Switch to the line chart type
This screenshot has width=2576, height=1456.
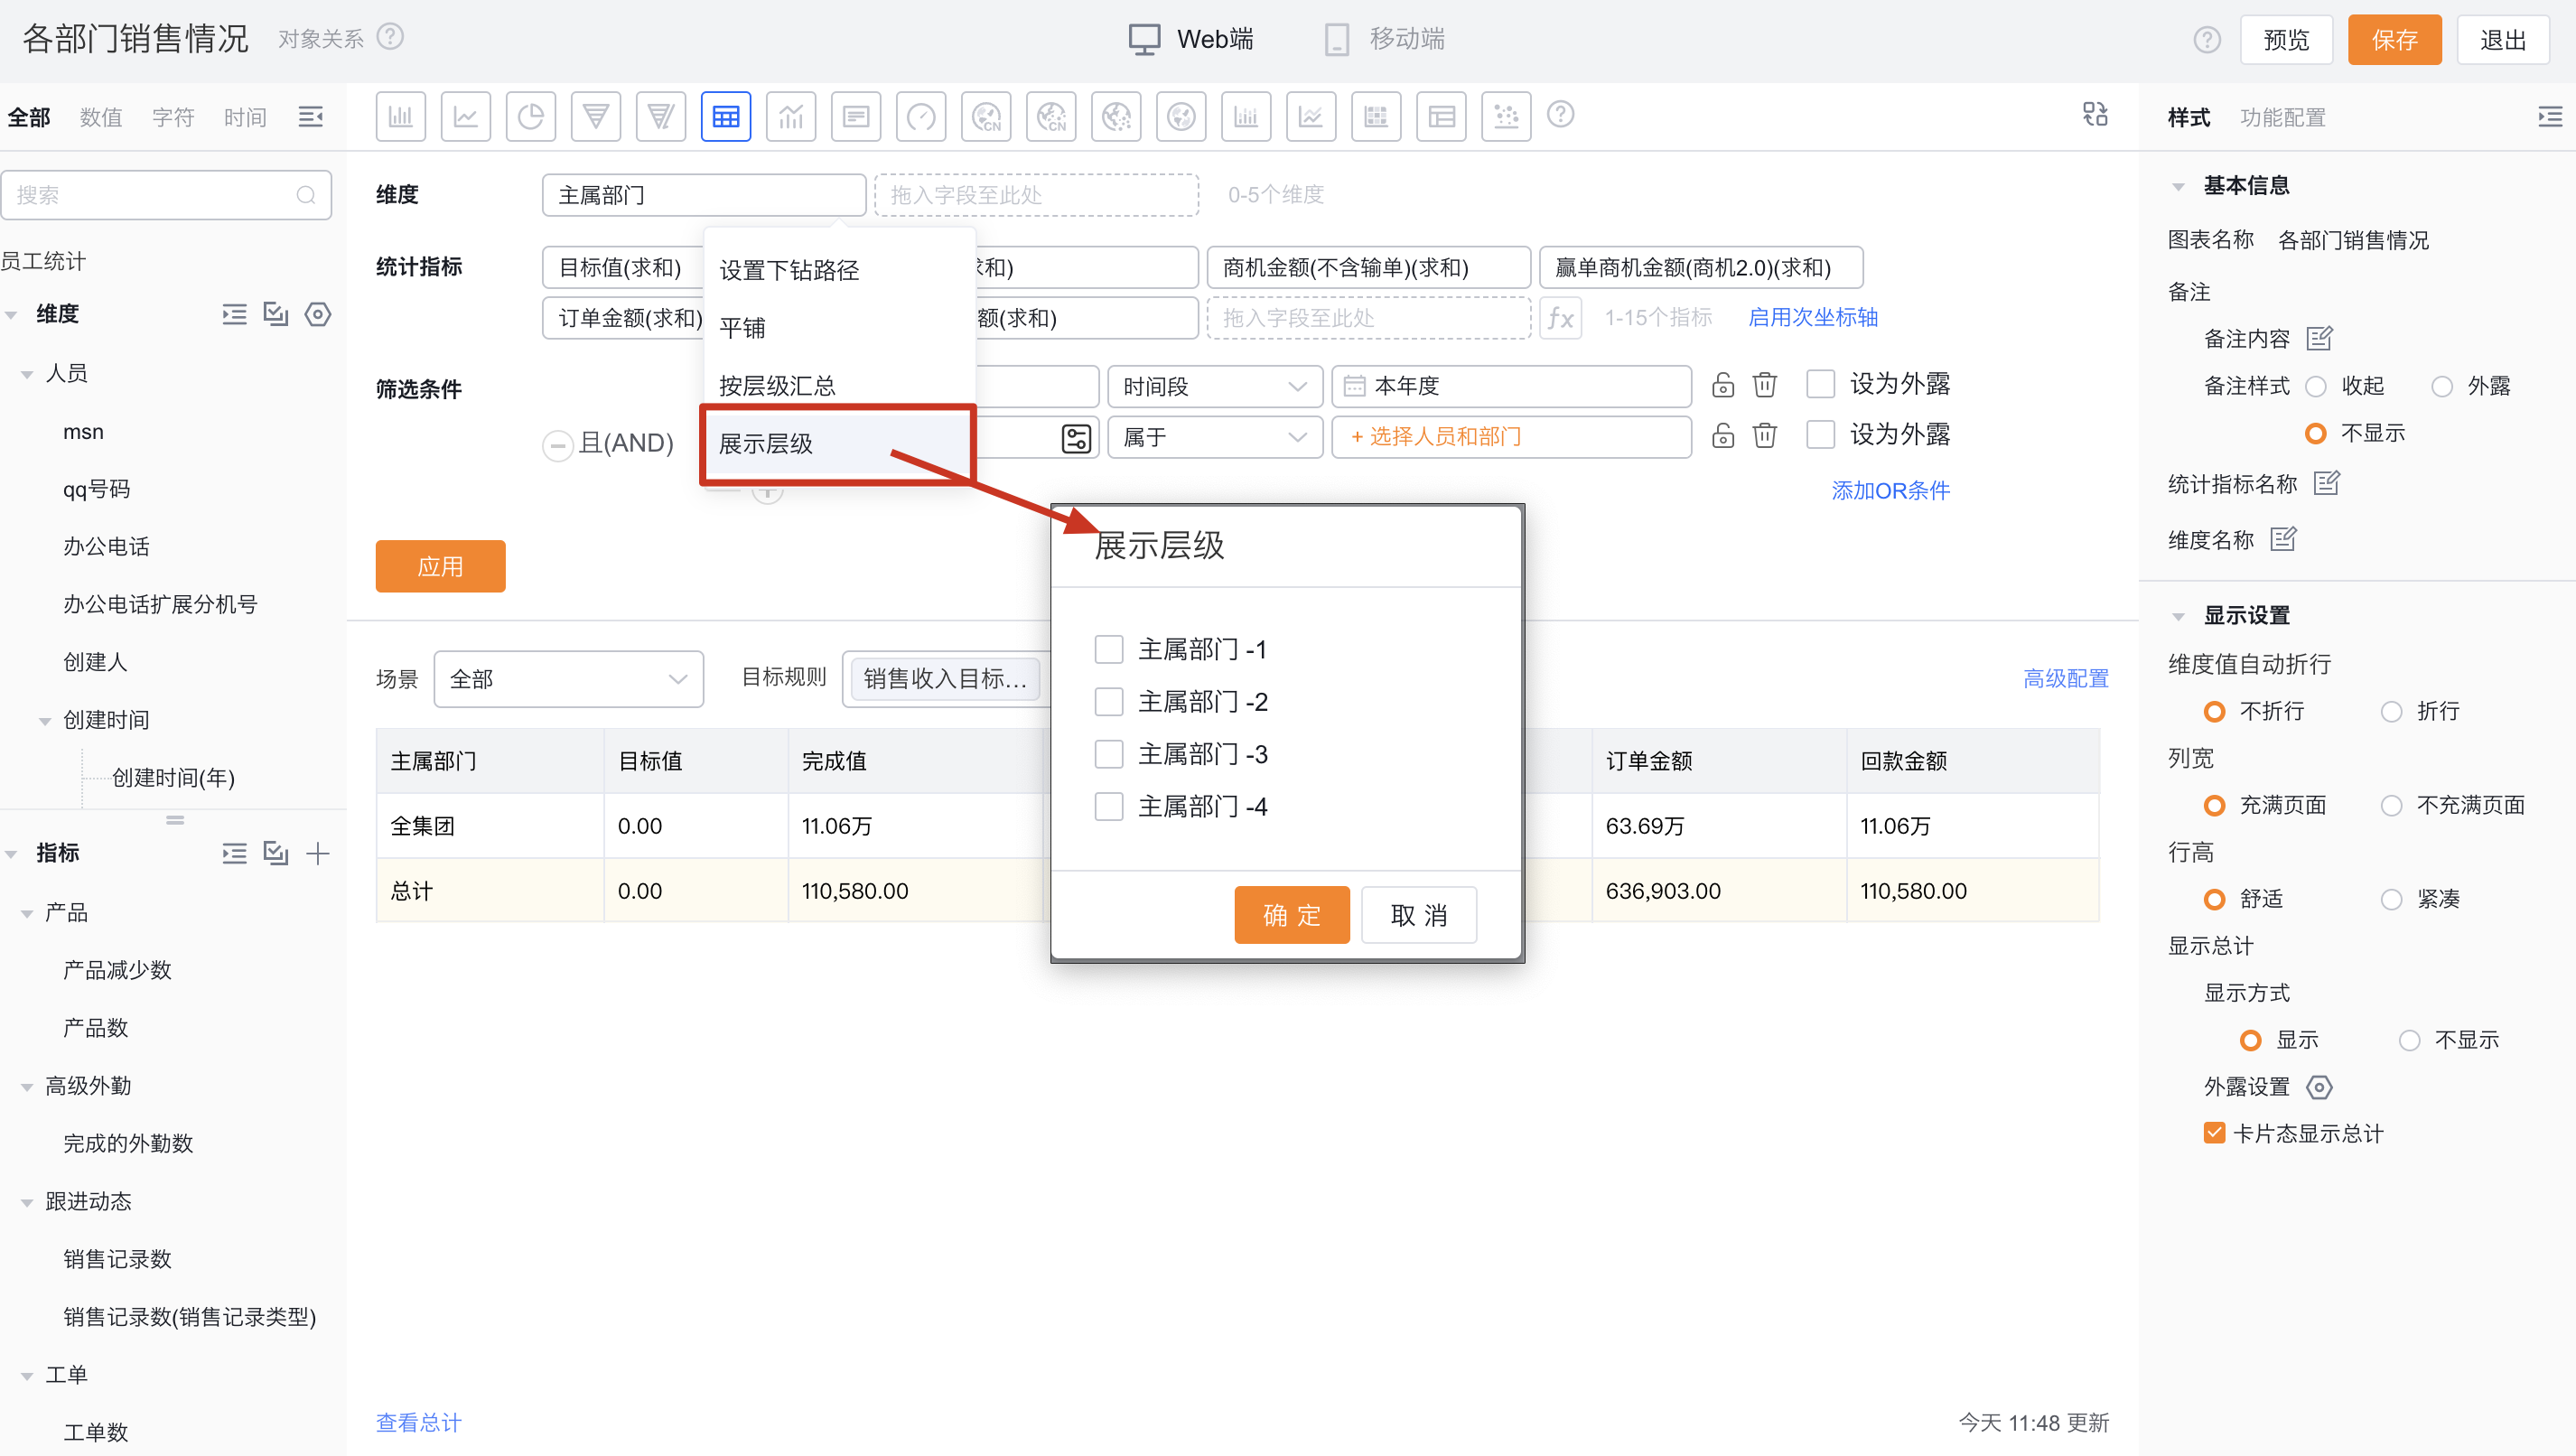click(465, 116)
